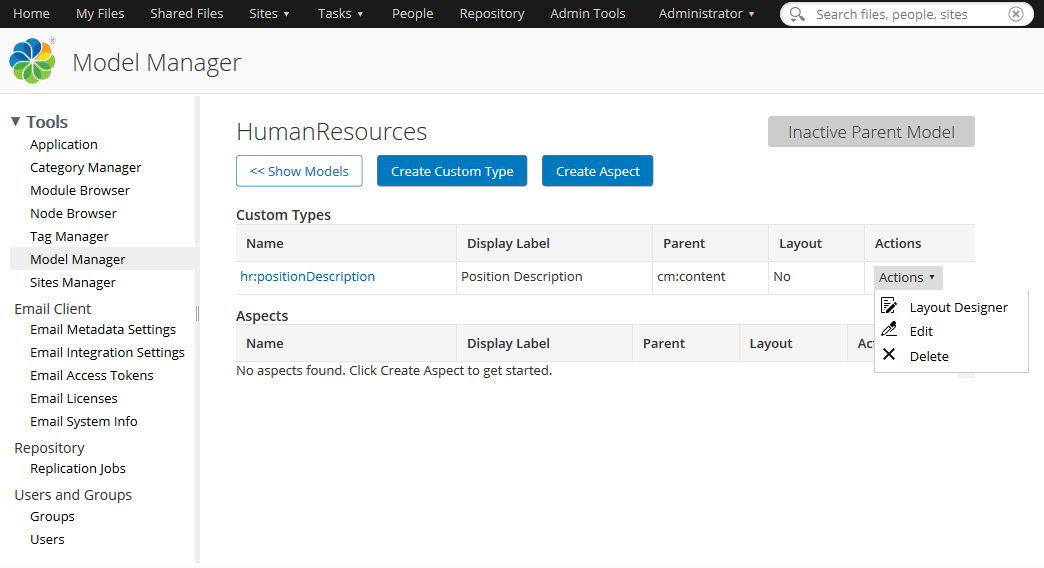Open Groups in sidebar
This screenshot has width=1044, height=568.
52,516
